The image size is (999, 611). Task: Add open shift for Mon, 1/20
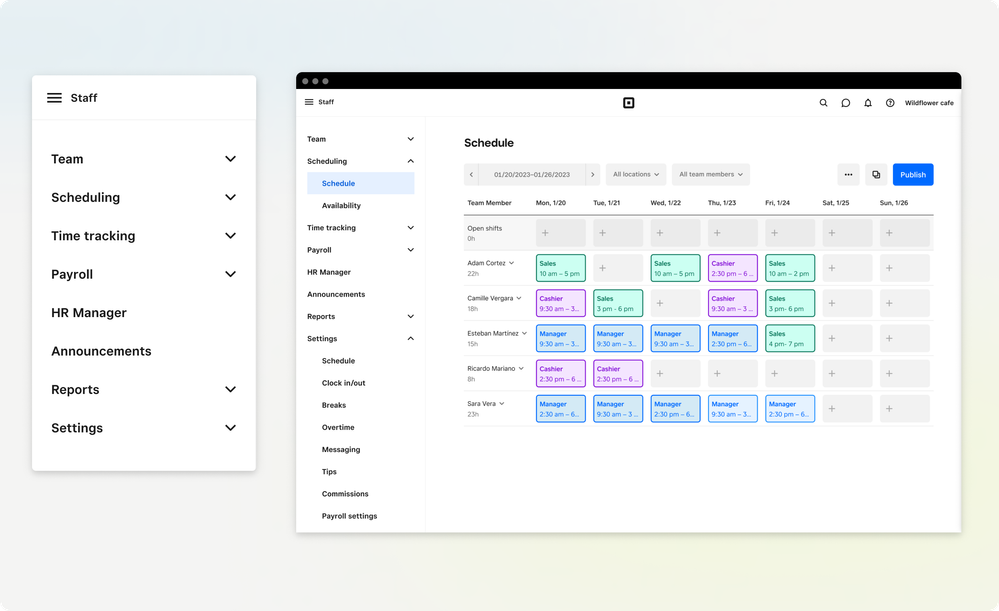click(x=545, y=233)
